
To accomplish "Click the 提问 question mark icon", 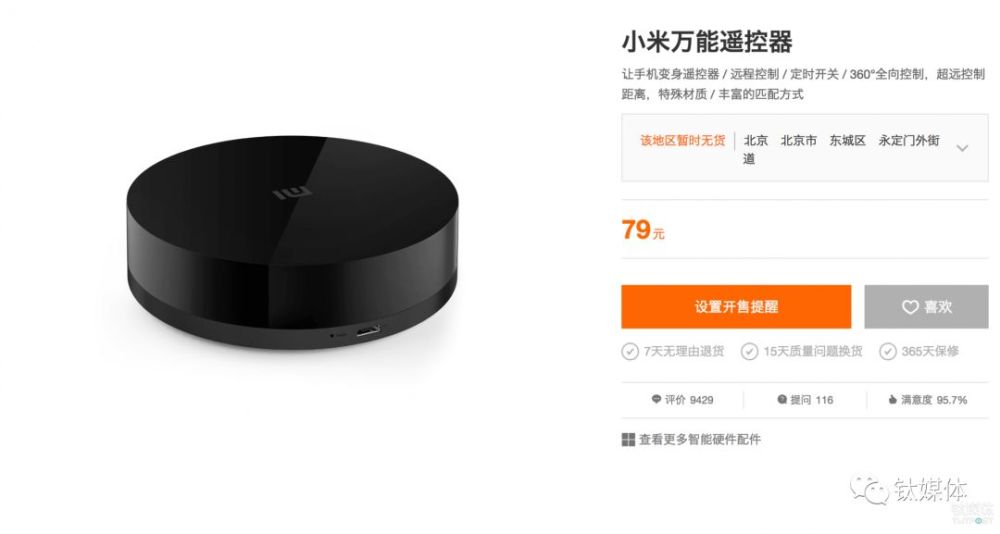I will coord(782,399).
